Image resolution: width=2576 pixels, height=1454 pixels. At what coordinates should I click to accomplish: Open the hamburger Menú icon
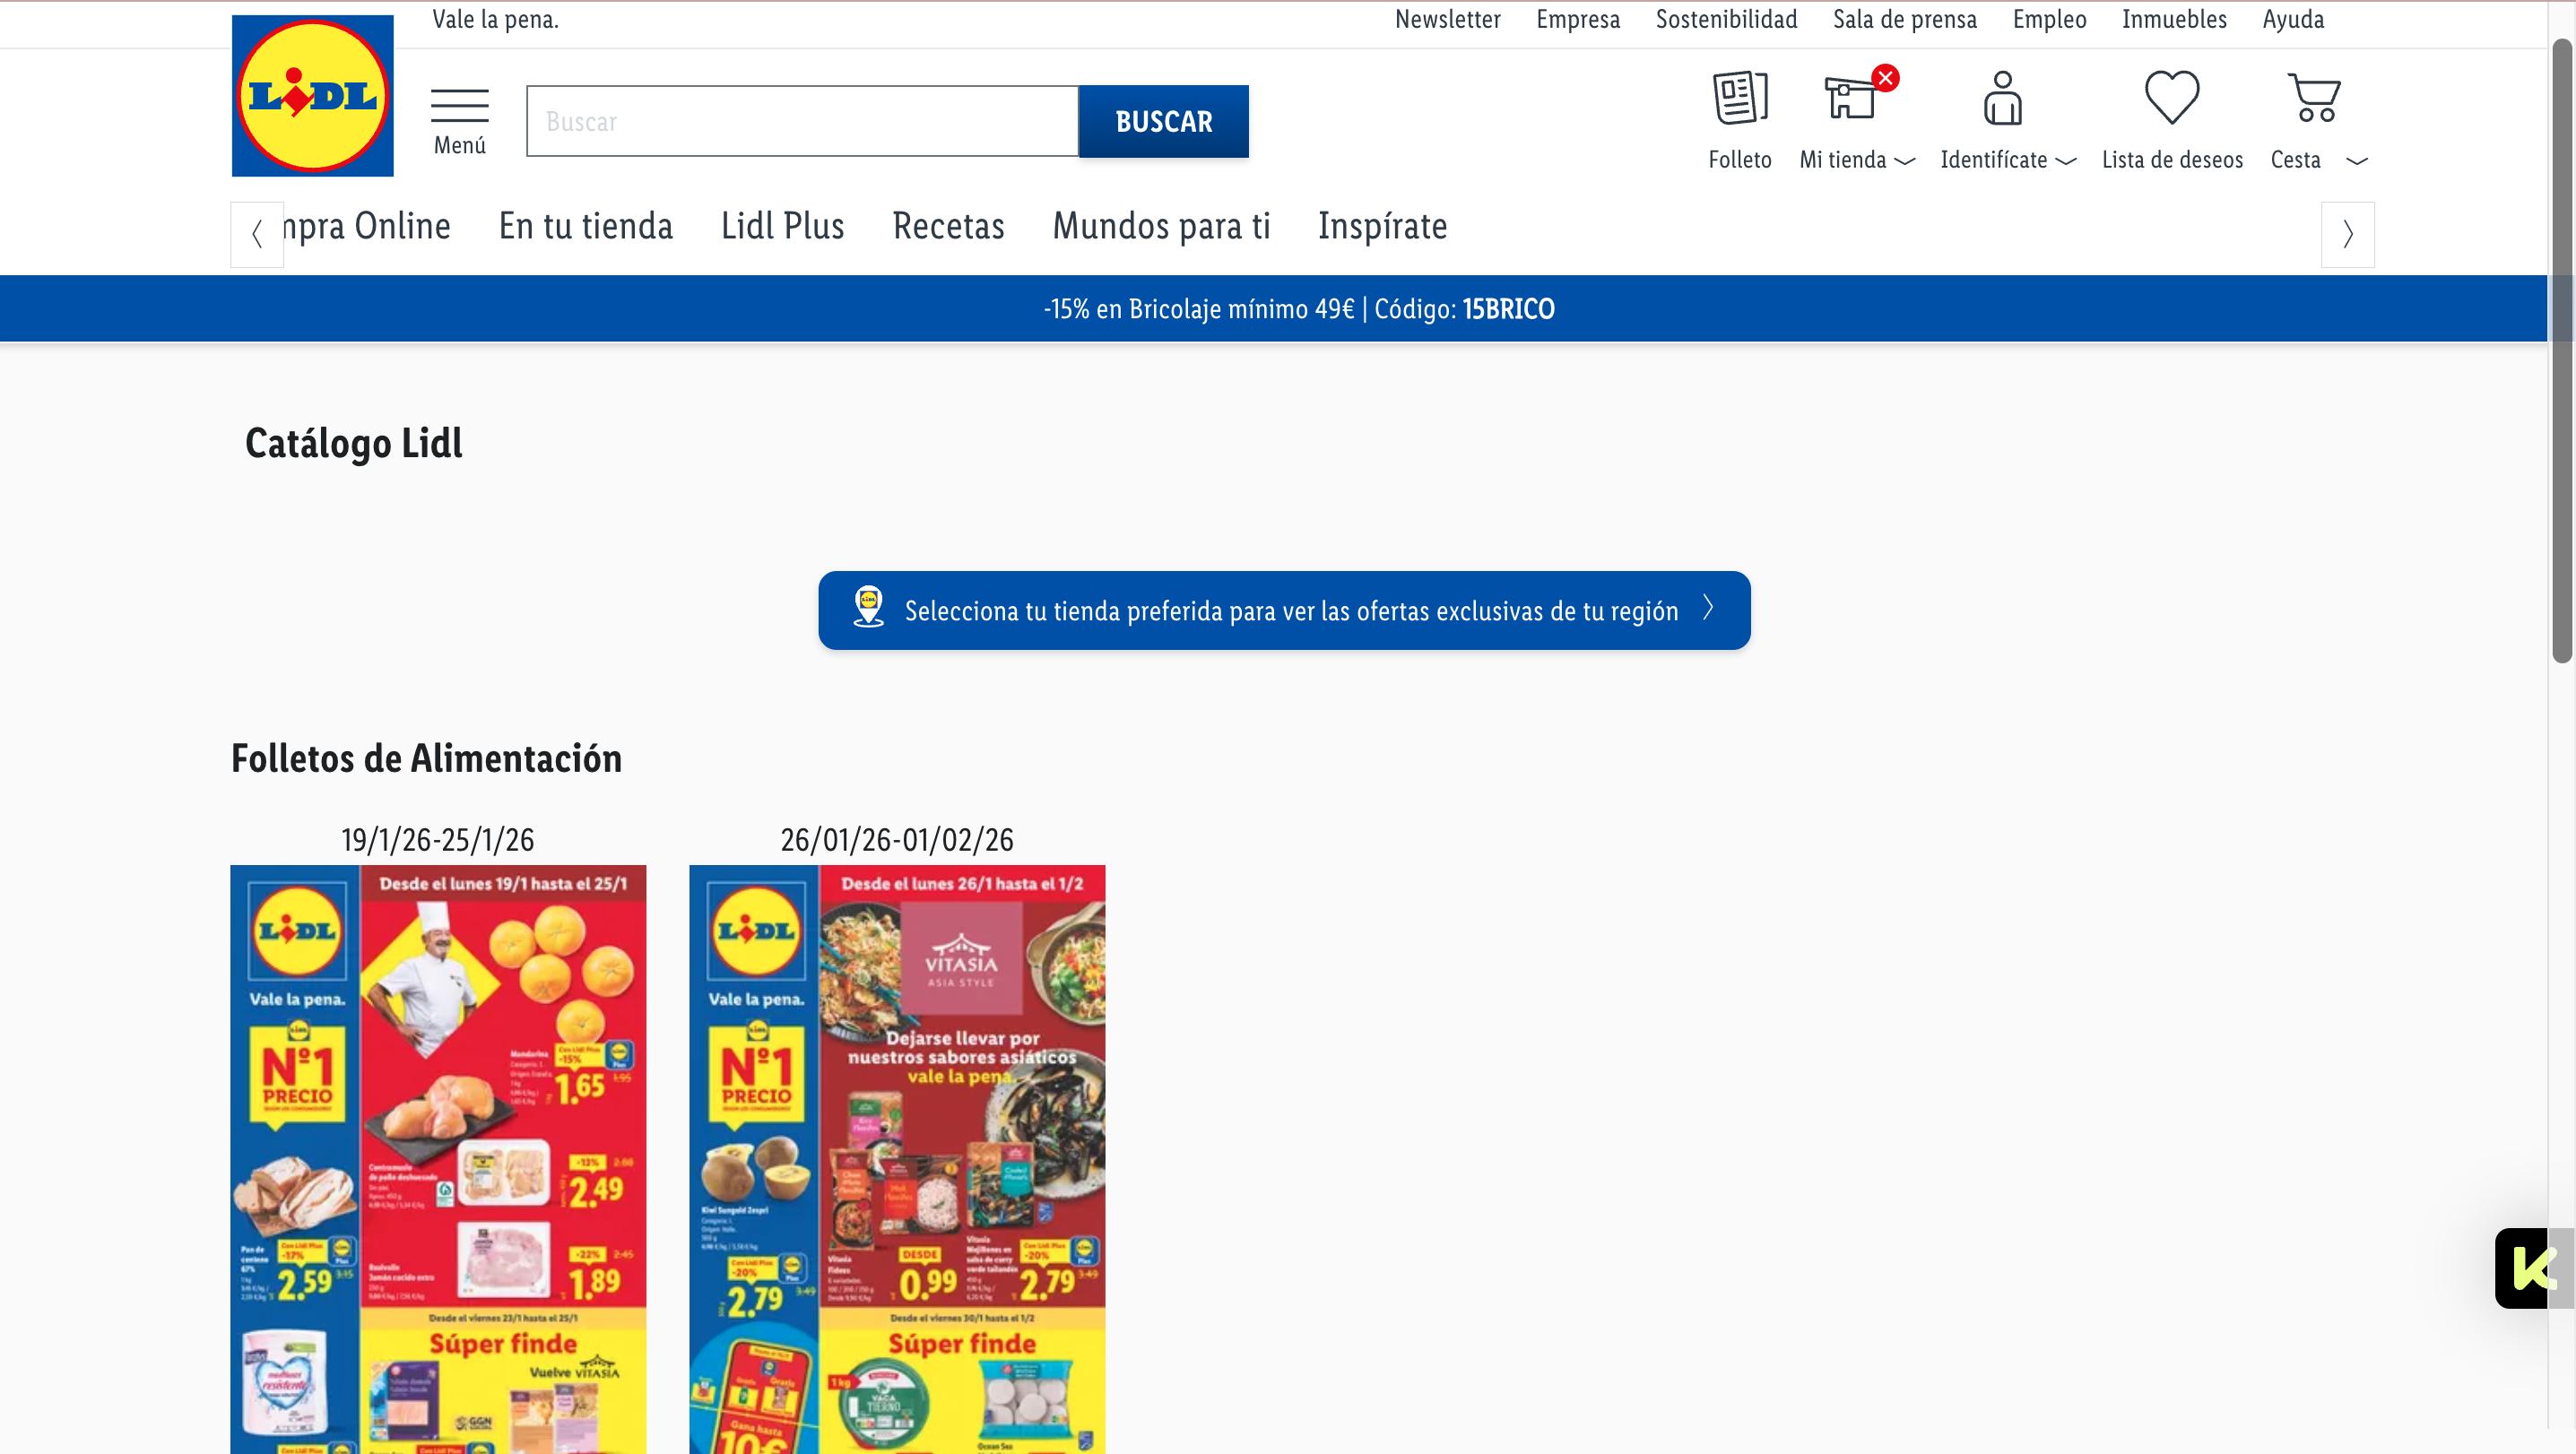point(460,106)
